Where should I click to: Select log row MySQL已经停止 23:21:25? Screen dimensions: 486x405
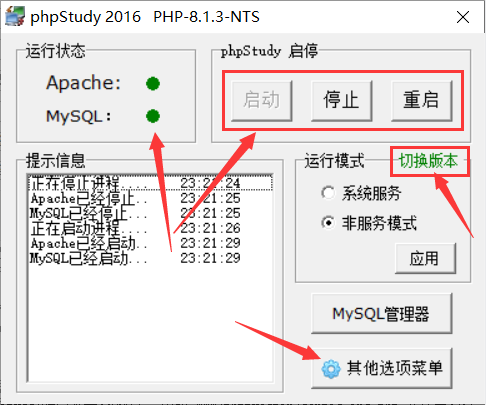click(x=150, y=213)
